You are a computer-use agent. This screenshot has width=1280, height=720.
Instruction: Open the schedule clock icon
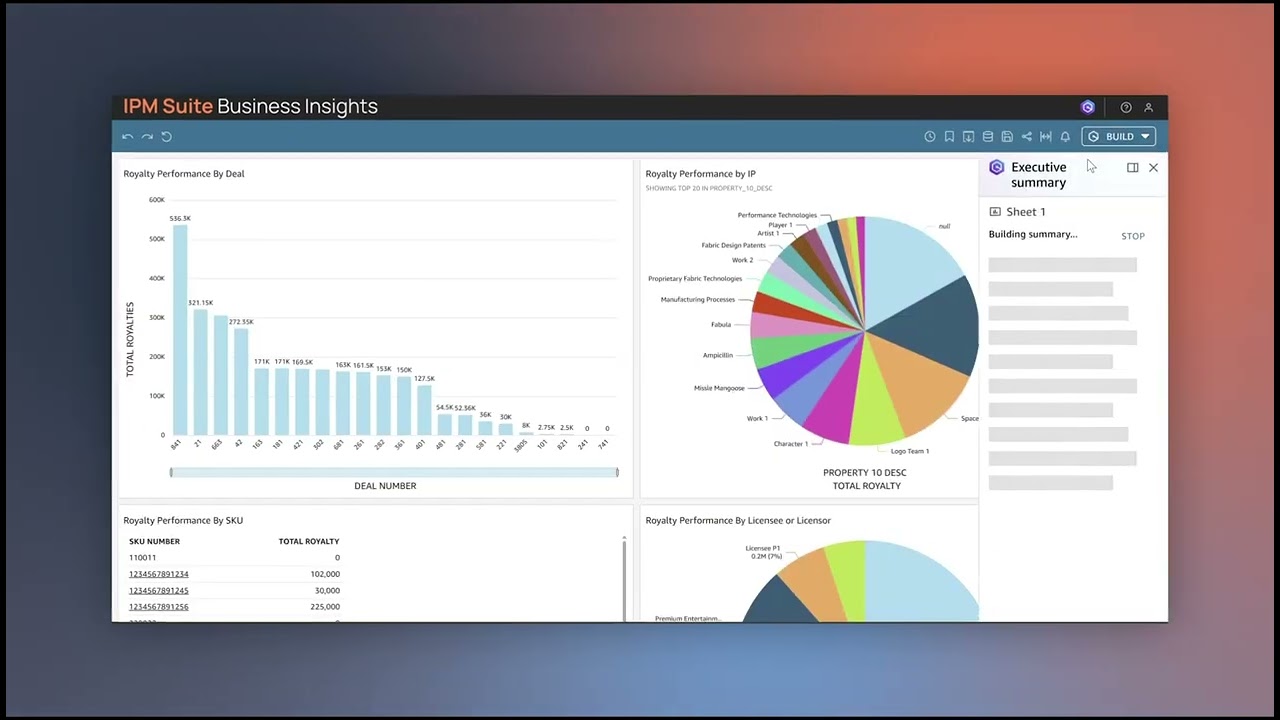[930, 137]
